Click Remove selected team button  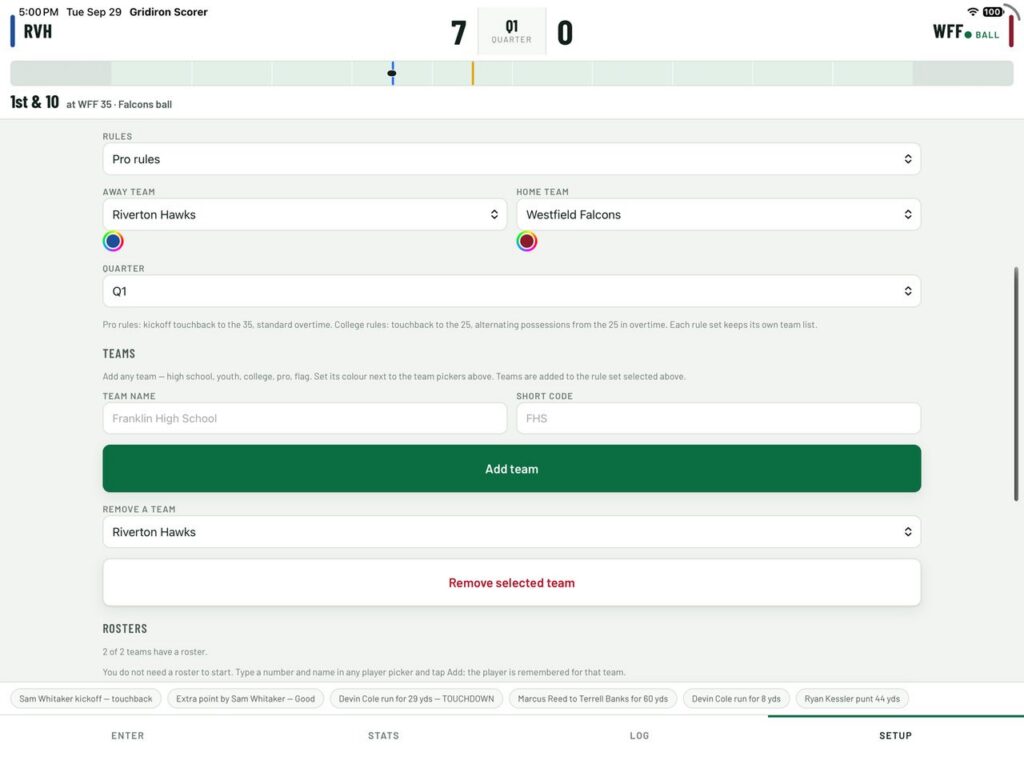511,583
